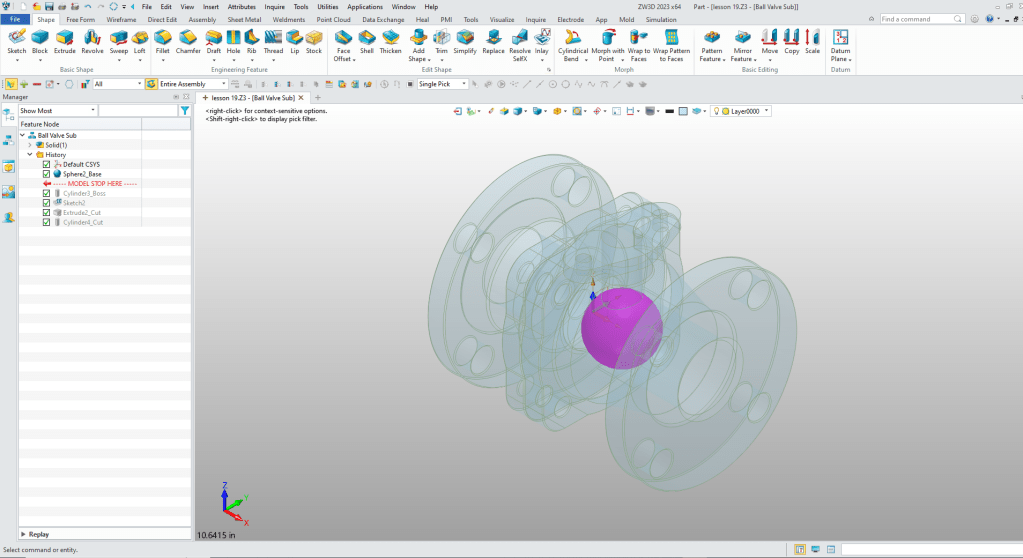The height and width of the screenshot is (558, 1023).
Task: Open the Inquire menu
Action: [274, 6]
